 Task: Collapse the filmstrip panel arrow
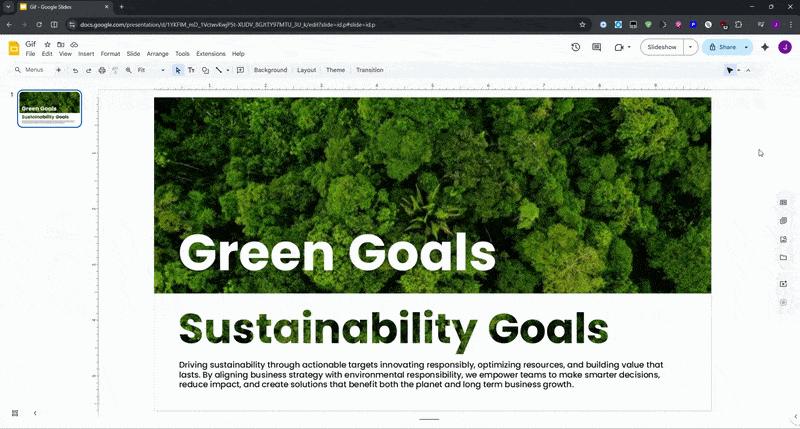point(35,413)
